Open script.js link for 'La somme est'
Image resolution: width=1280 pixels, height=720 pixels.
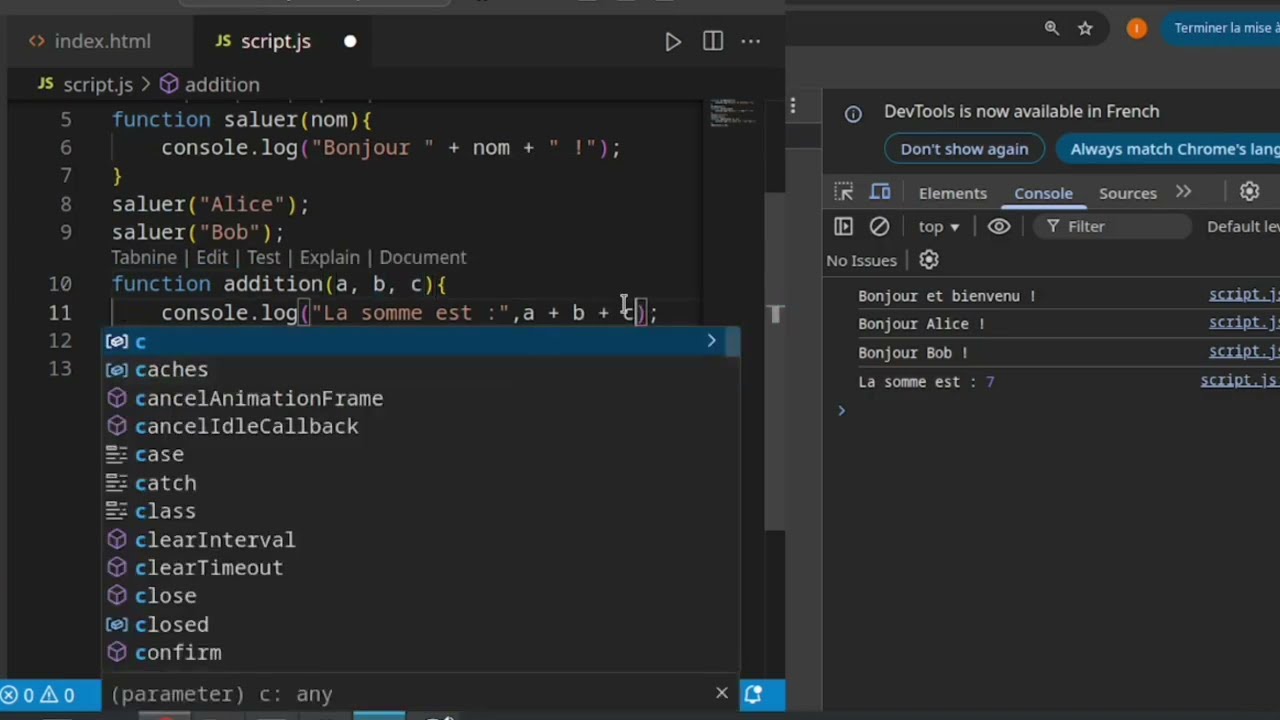(1240, 380)
